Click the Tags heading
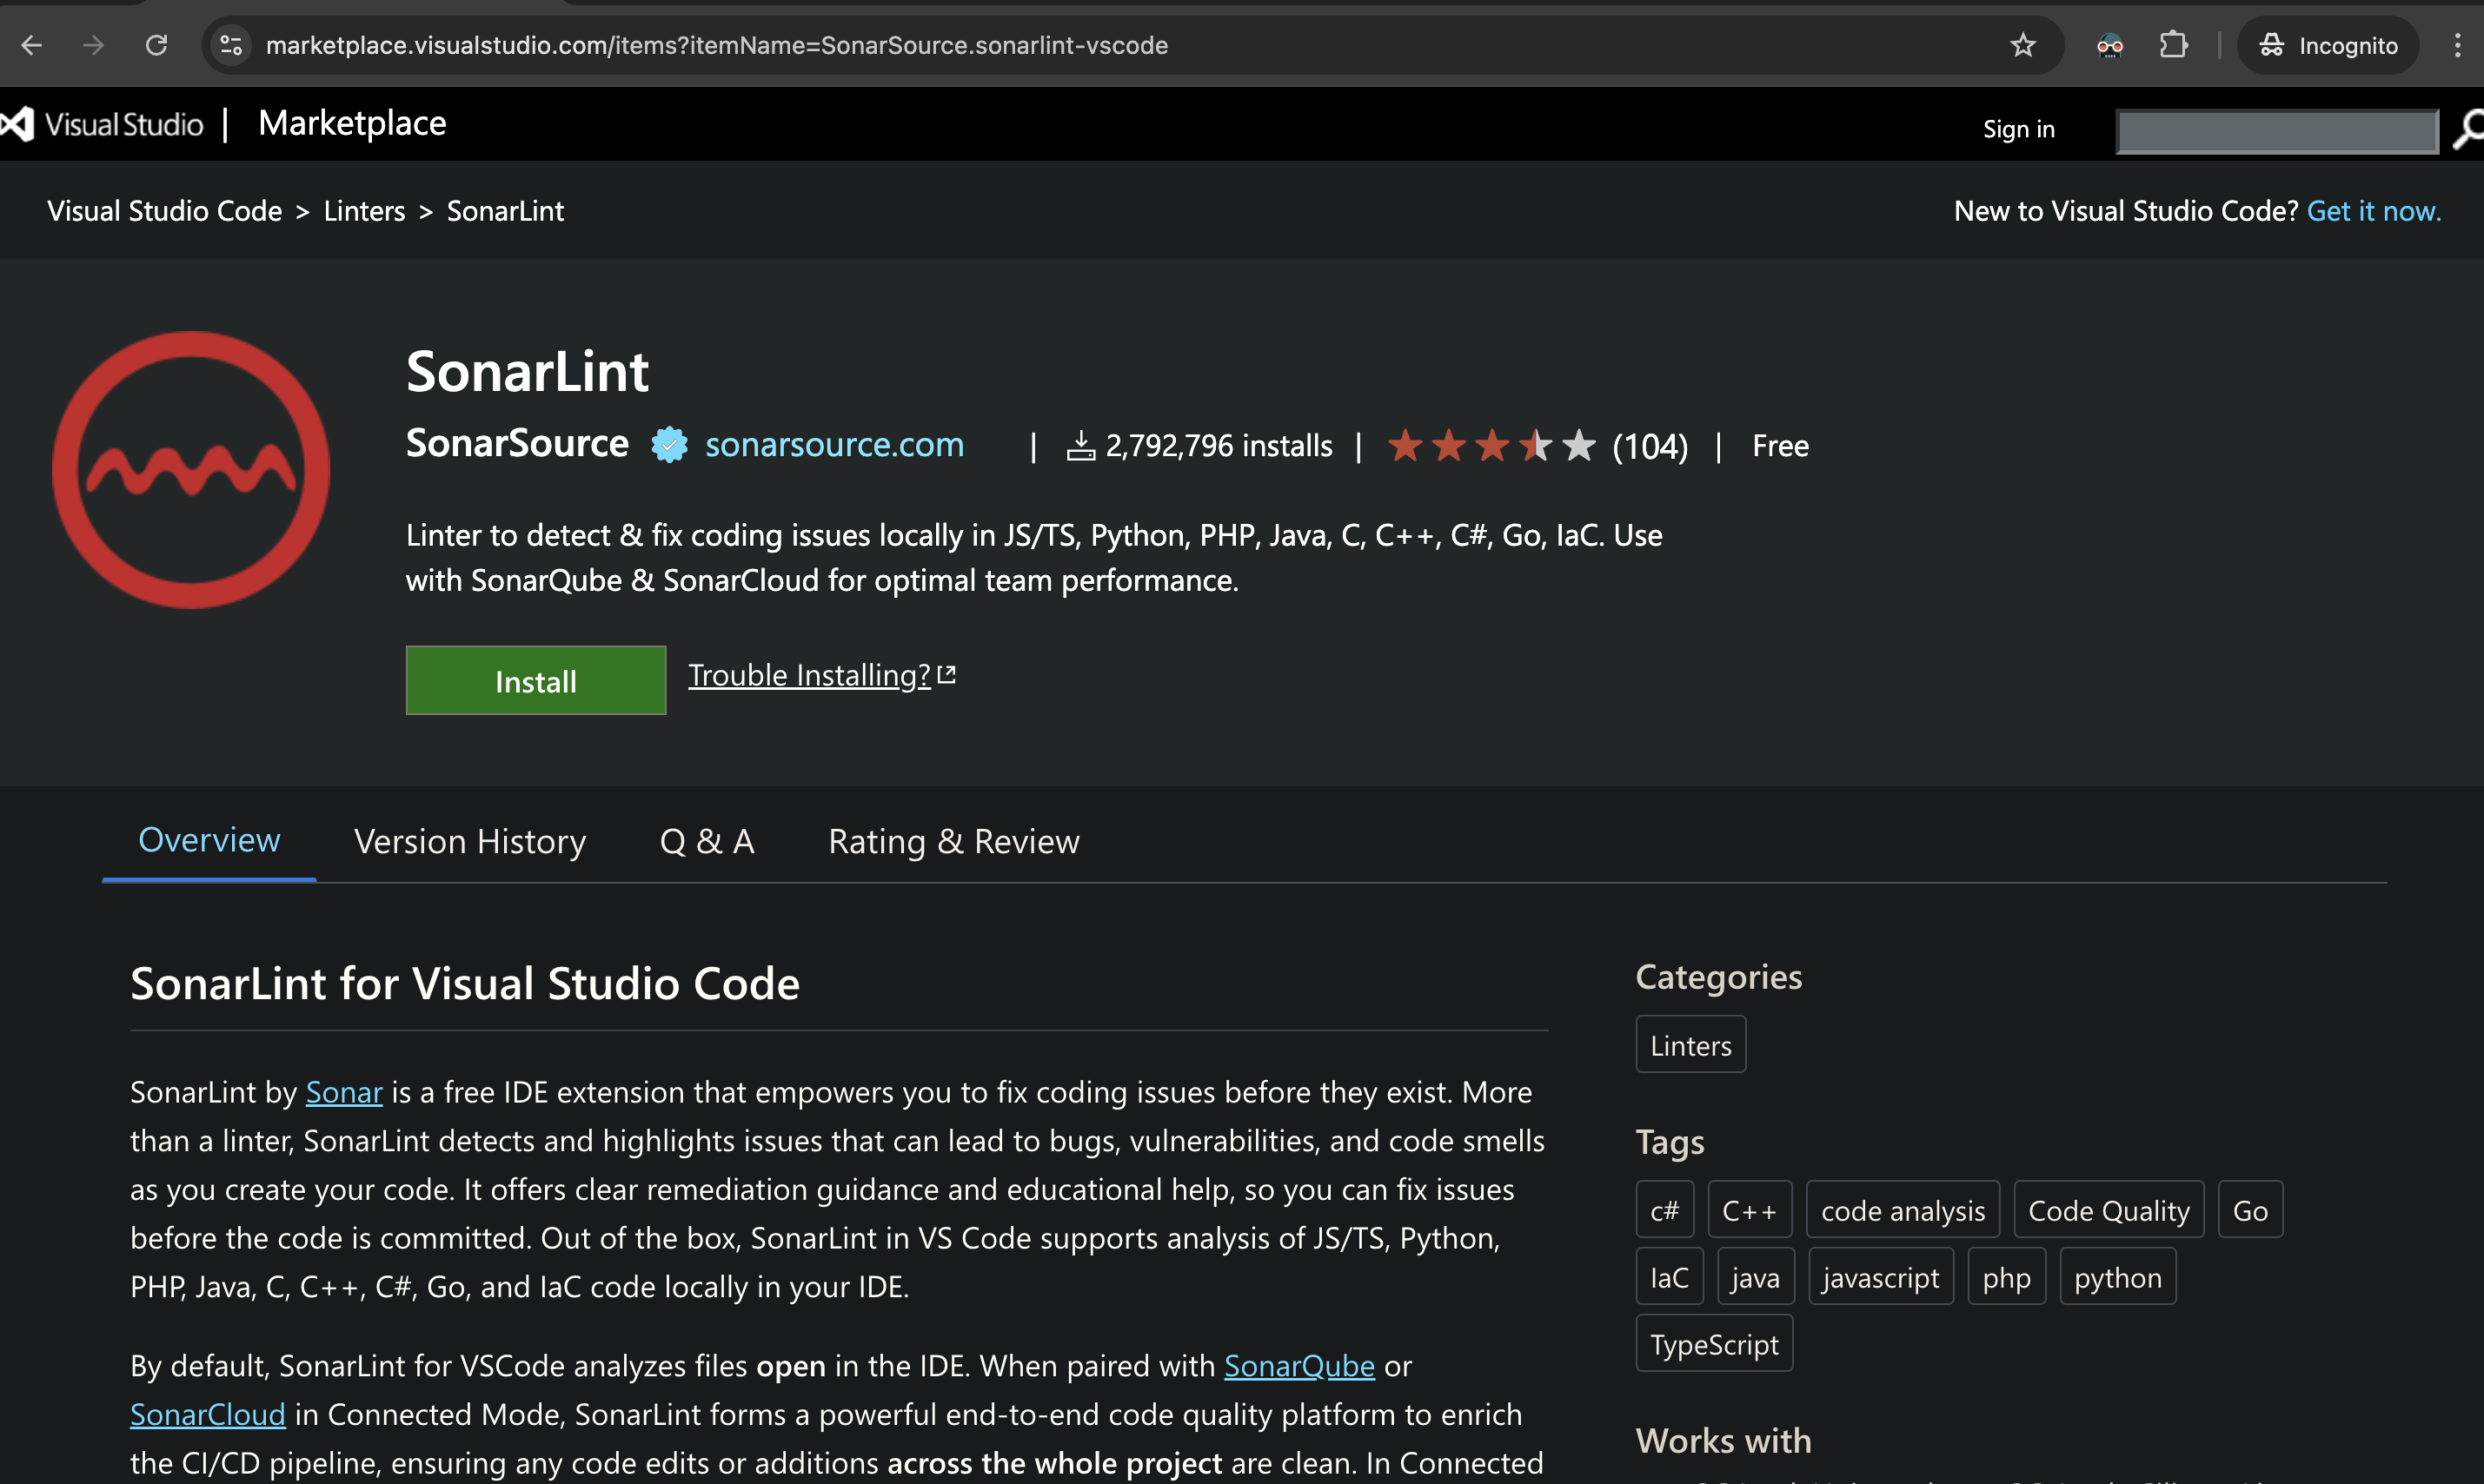Screen dimensions: 2484x1484 pyautogui.click(x=1669, y=1142)
